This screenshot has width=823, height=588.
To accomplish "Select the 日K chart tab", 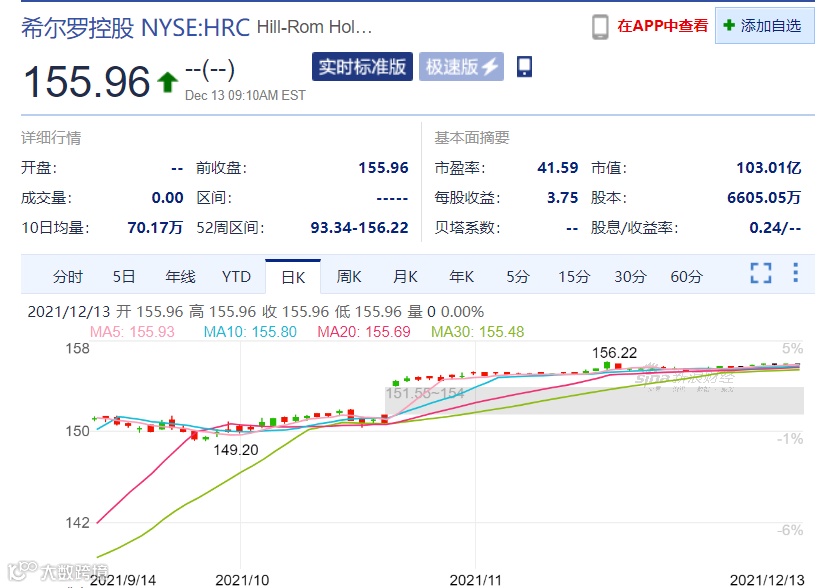I will click(x=293, y=277).
